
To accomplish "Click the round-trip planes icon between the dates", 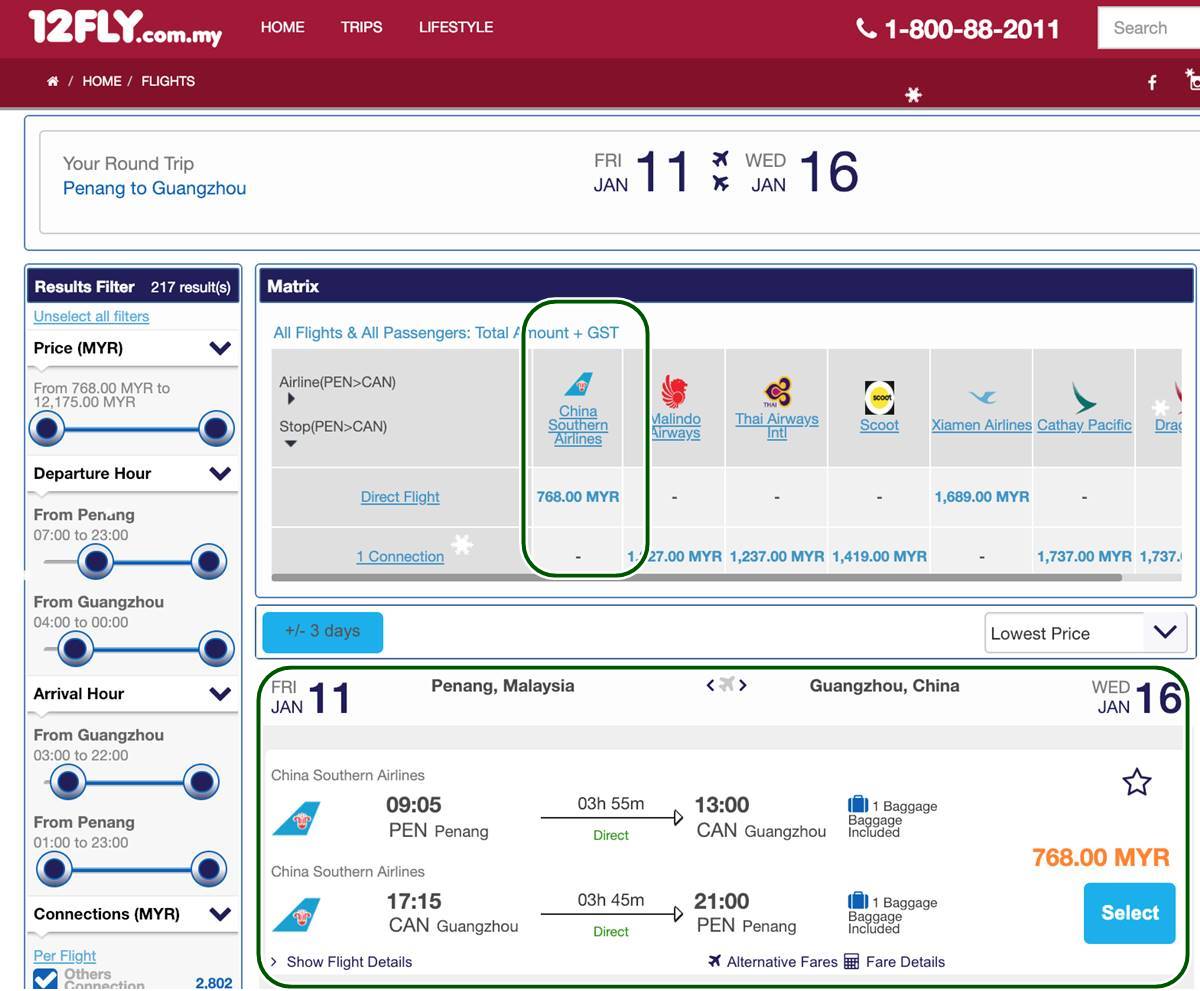I will click(721, 171).
